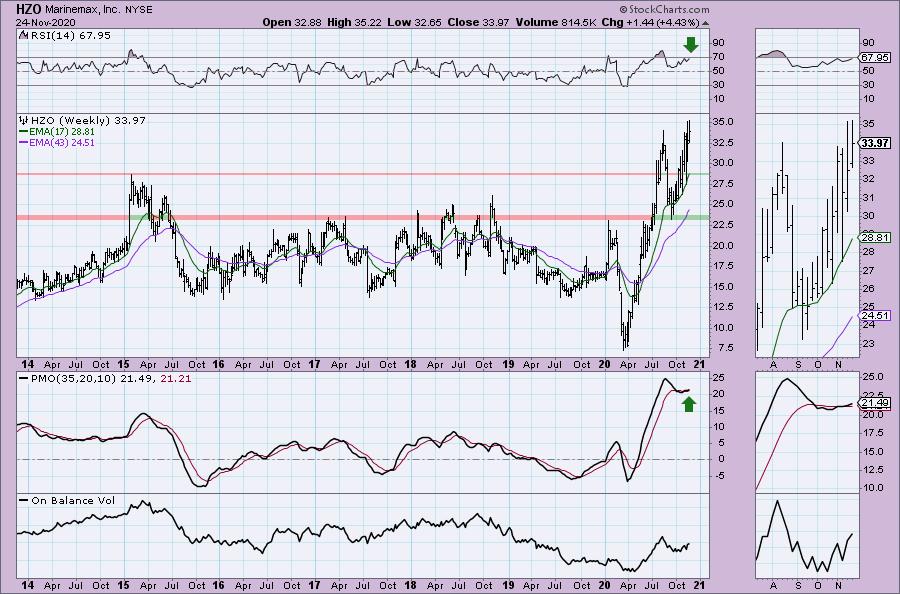Click the 90 level on main RSI axis
The height and width of the screenshot is (594, 900).
(718, 42)
